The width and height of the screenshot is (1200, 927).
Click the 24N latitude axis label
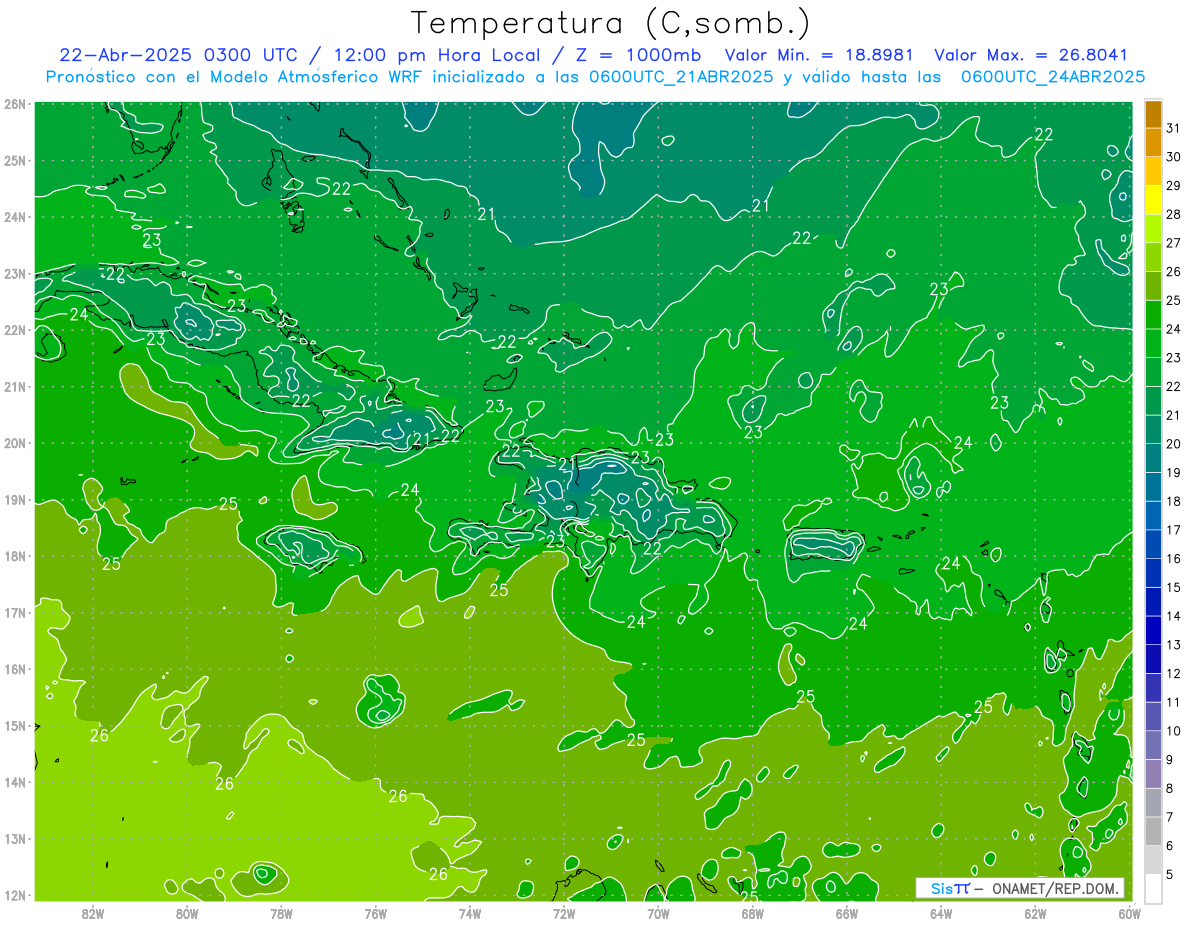[15, 217]
